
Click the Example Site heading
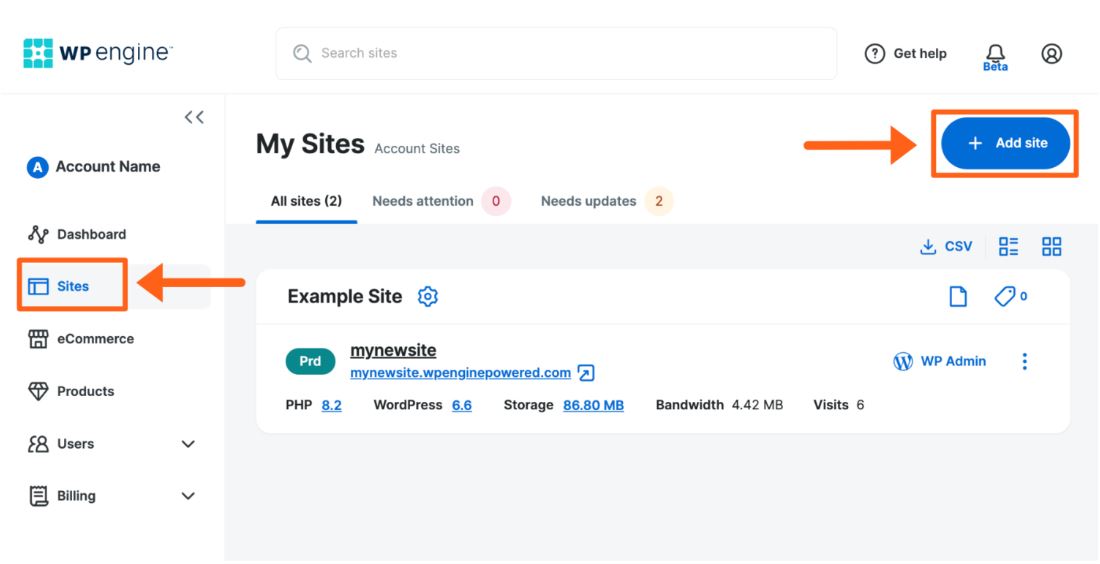click(x=345, y=297)
